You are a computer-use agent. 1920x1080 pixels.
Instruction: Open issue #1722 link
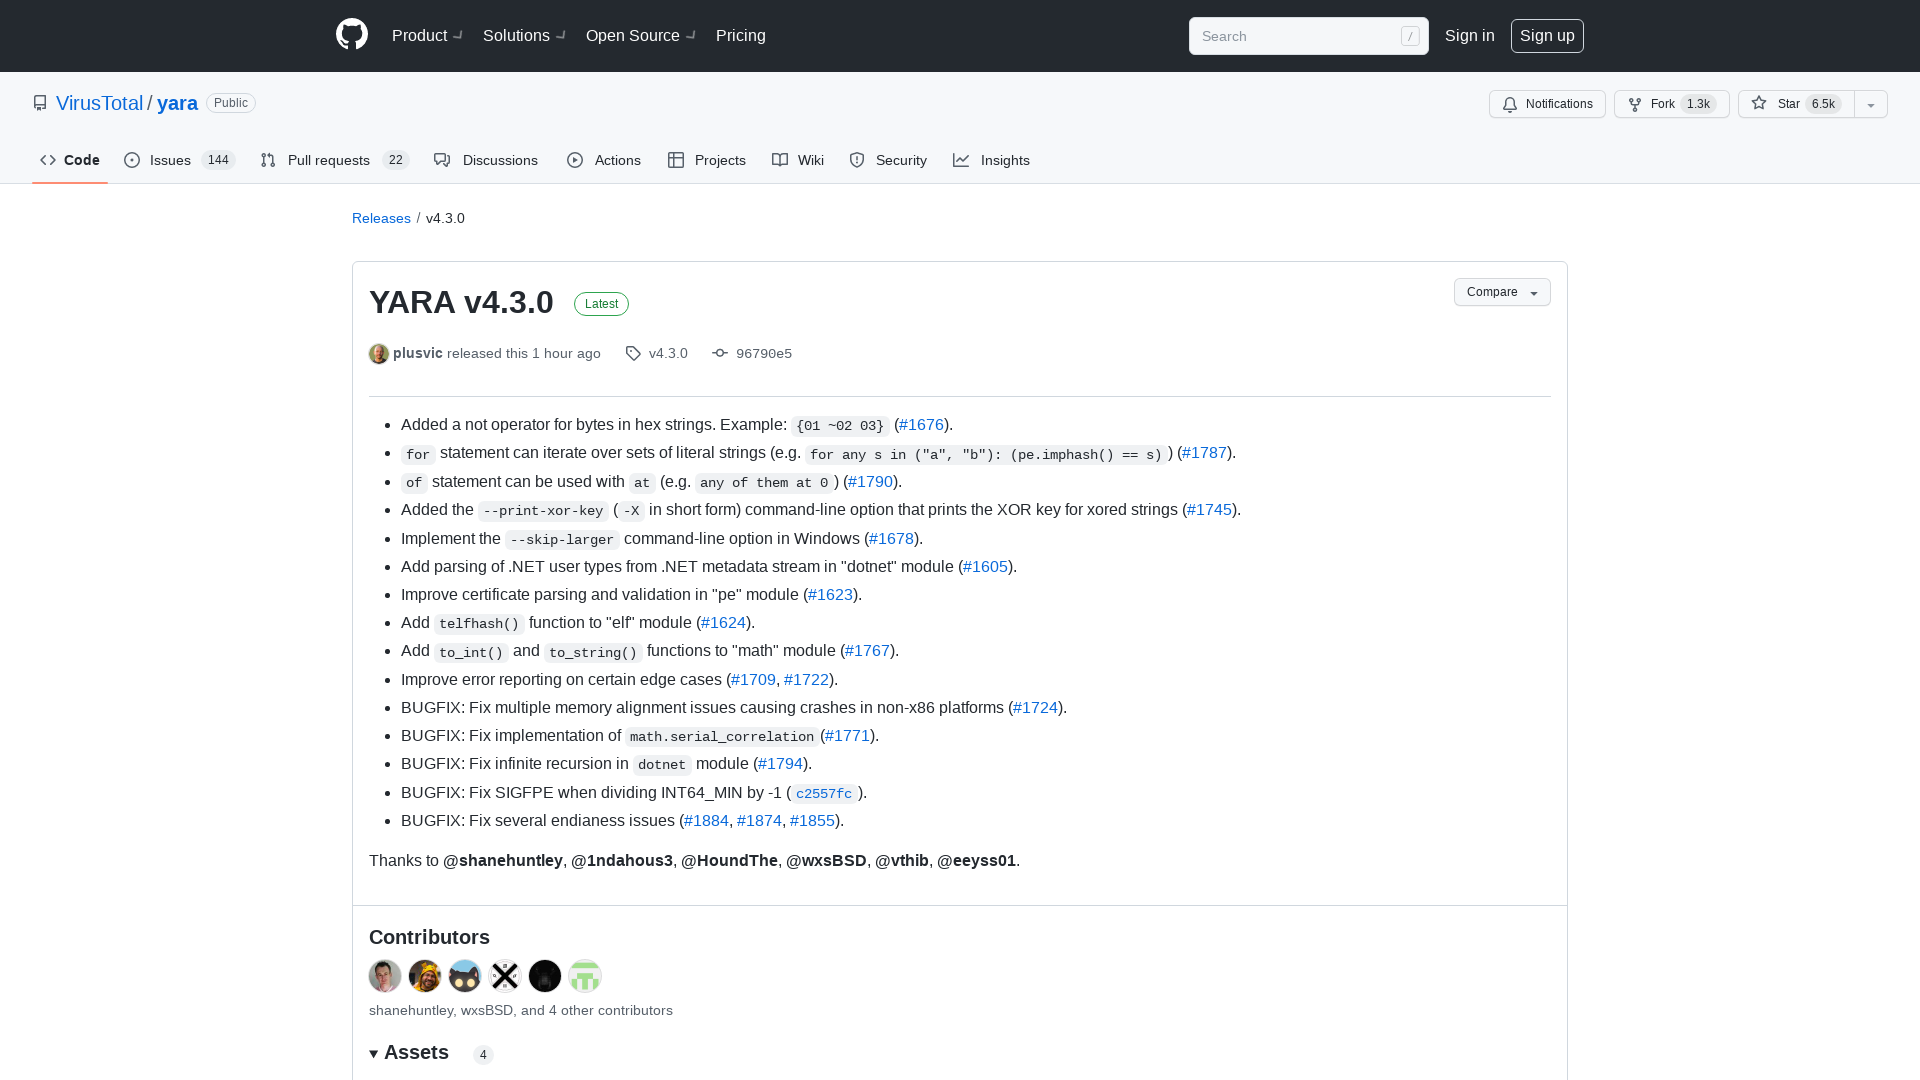806,680
